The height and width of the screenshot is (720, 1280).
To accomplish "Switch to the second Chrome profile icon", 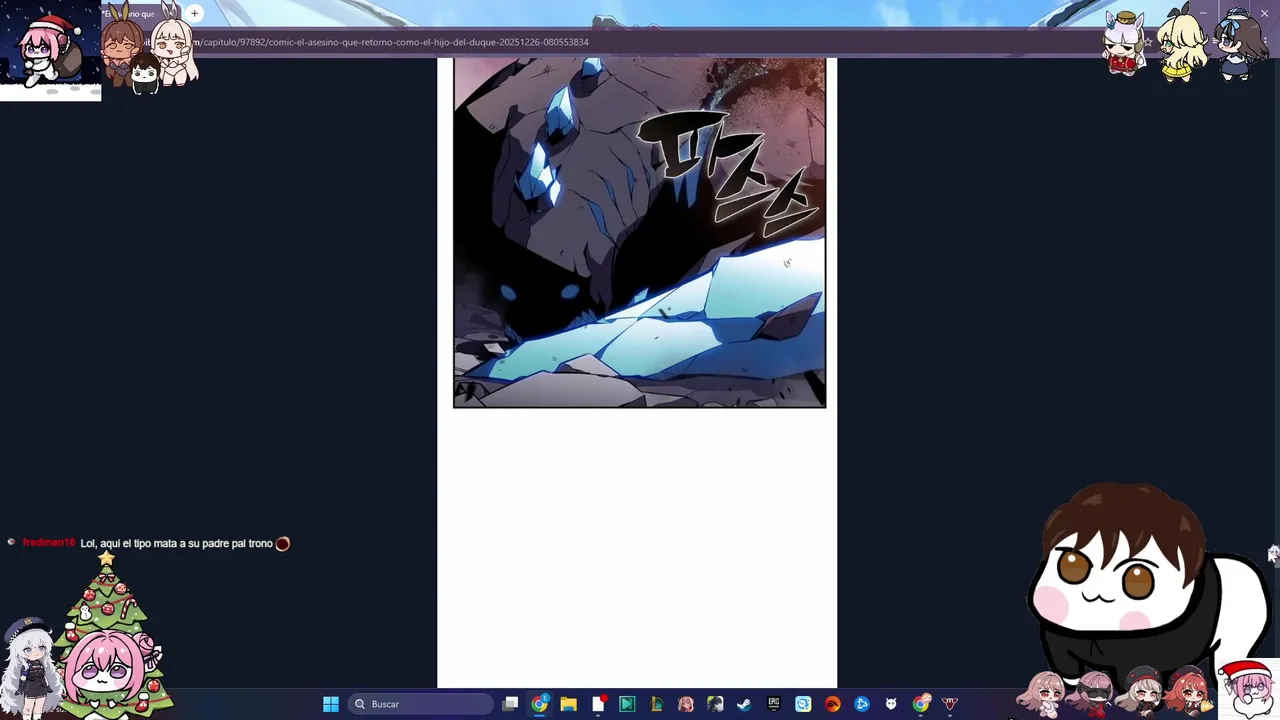I will tap(921, 704).
